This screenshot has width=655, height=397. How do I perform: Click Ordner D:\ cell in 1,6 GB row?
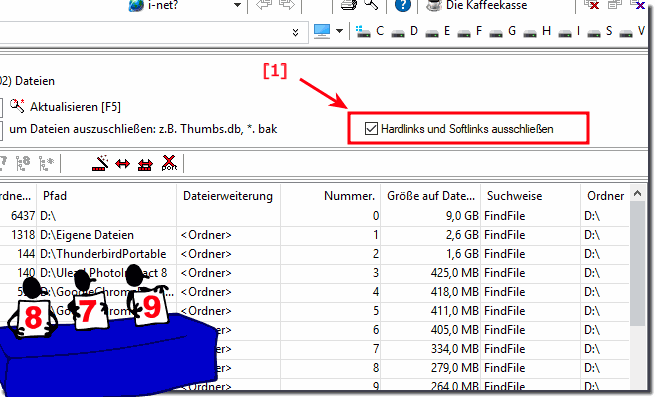click(x=592, y=254)
